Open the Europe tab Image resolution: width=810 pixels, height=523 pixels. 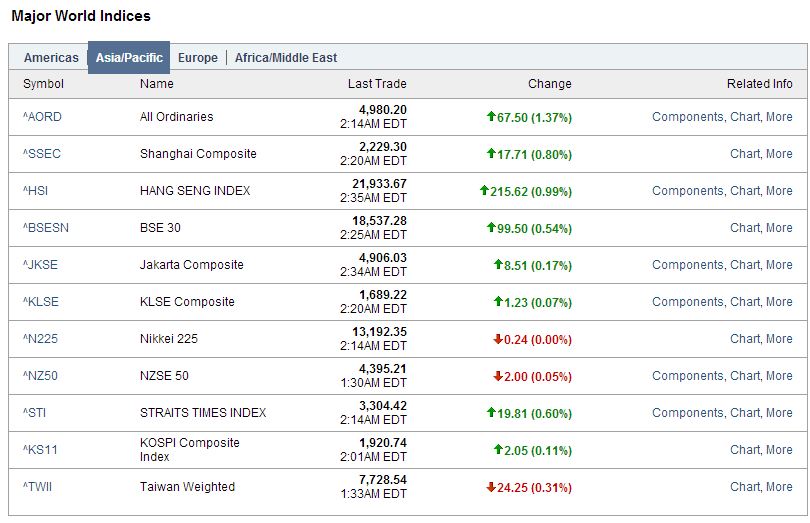click(x=197, y=58)
